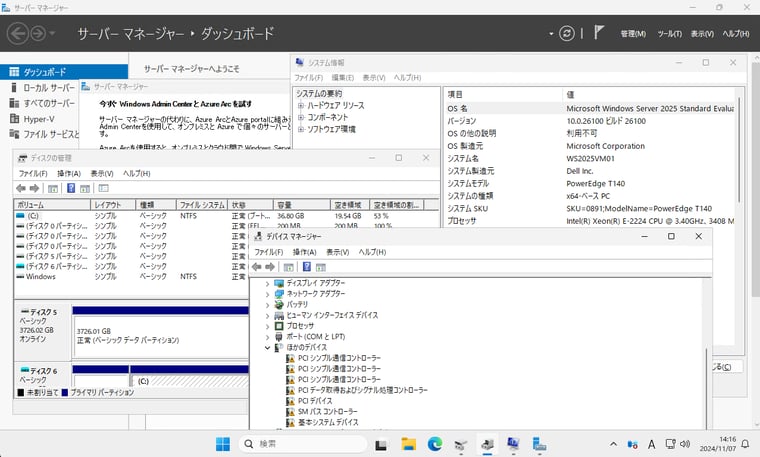Select ダッシュボード in Server Manager sidebar
760x457 pixels.
click(x=64, y=72)
